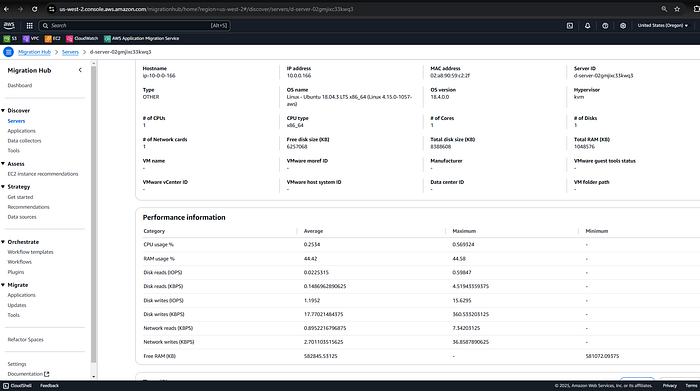The width and height of the screenshot is (700, 391).
Task: Open Refactor Spaces
Action: click(25, 340)
